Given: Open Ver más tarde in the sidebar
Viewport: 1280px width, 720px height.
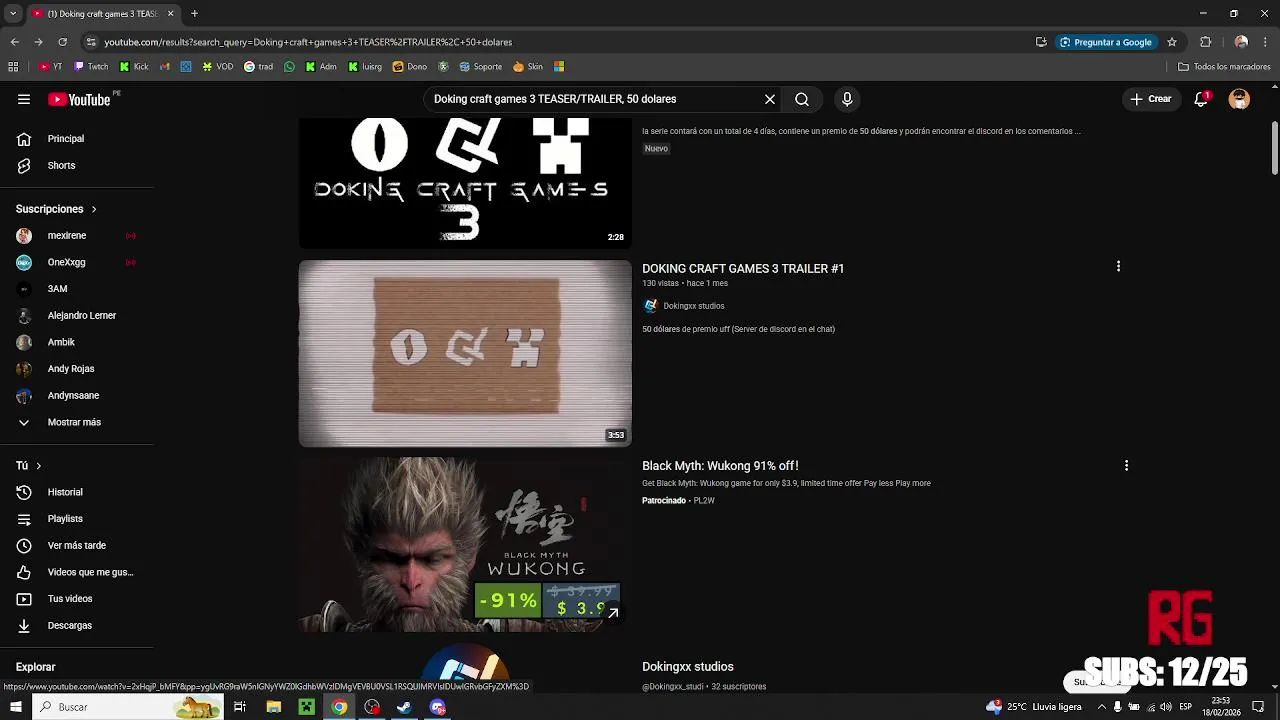Looking at the screenshot, I should coord(77,546).
